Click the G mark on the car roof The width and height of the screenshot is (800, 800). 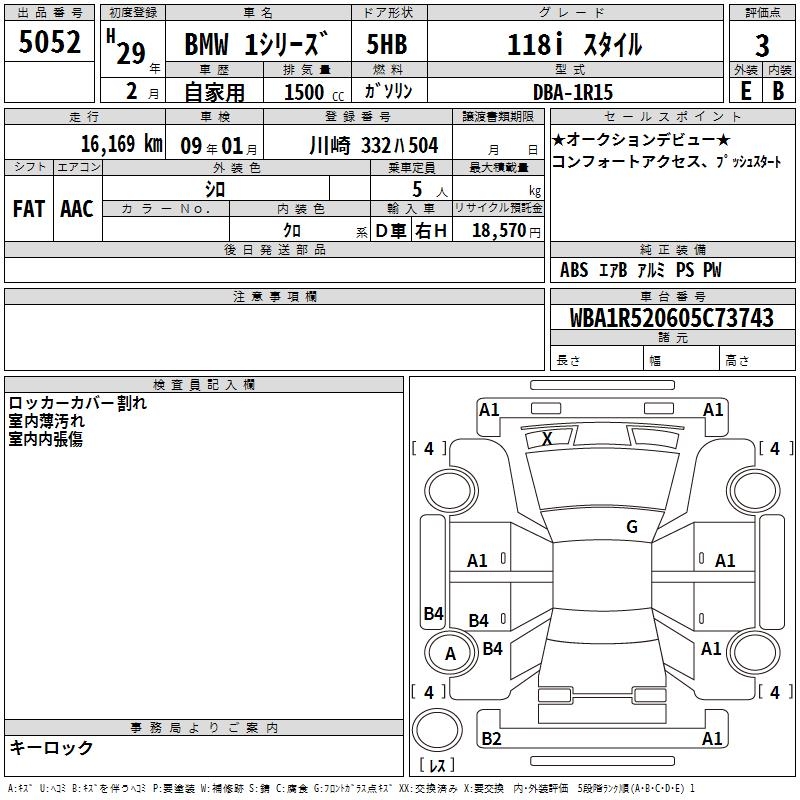click(x=631, y=527)
